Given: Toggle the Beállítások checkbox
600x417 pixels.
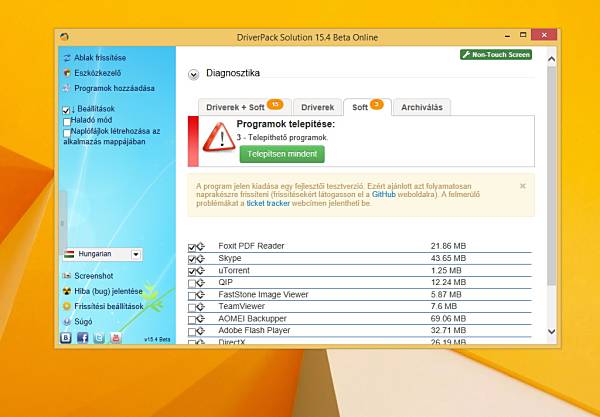Looking at the screenshot, I should tap(66, 111).
